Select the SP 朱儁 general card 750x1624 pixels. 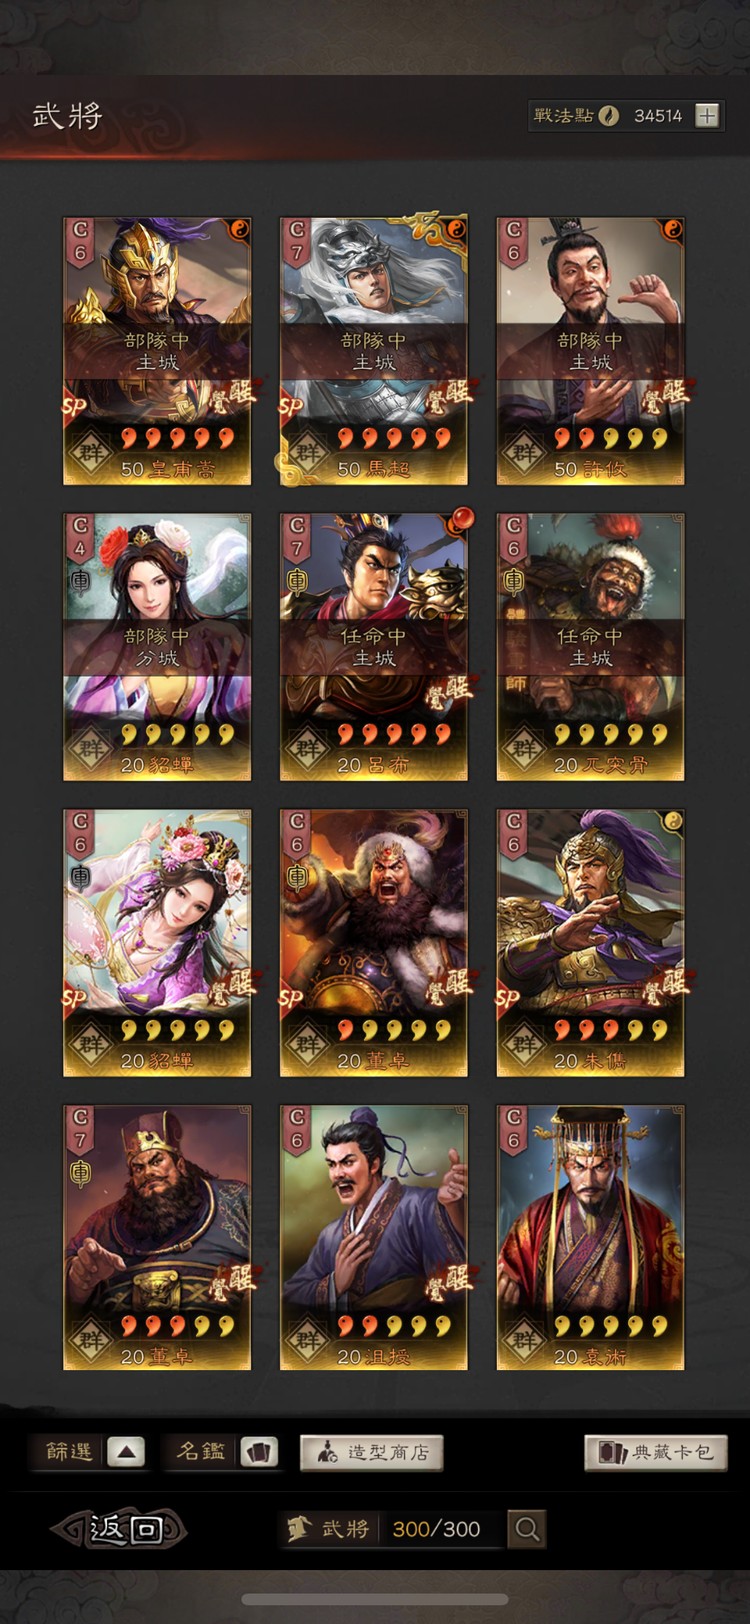590,943
